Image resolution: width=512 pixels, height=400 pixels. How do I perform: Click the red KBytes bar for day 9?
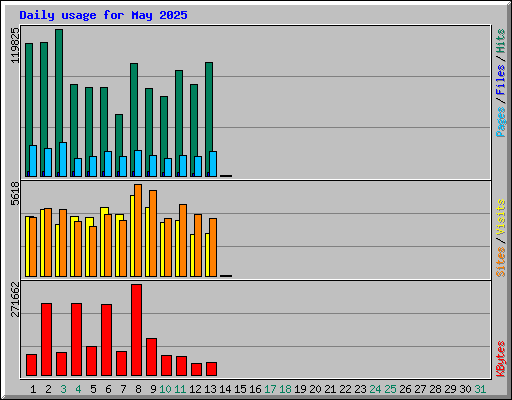point(151,357)
